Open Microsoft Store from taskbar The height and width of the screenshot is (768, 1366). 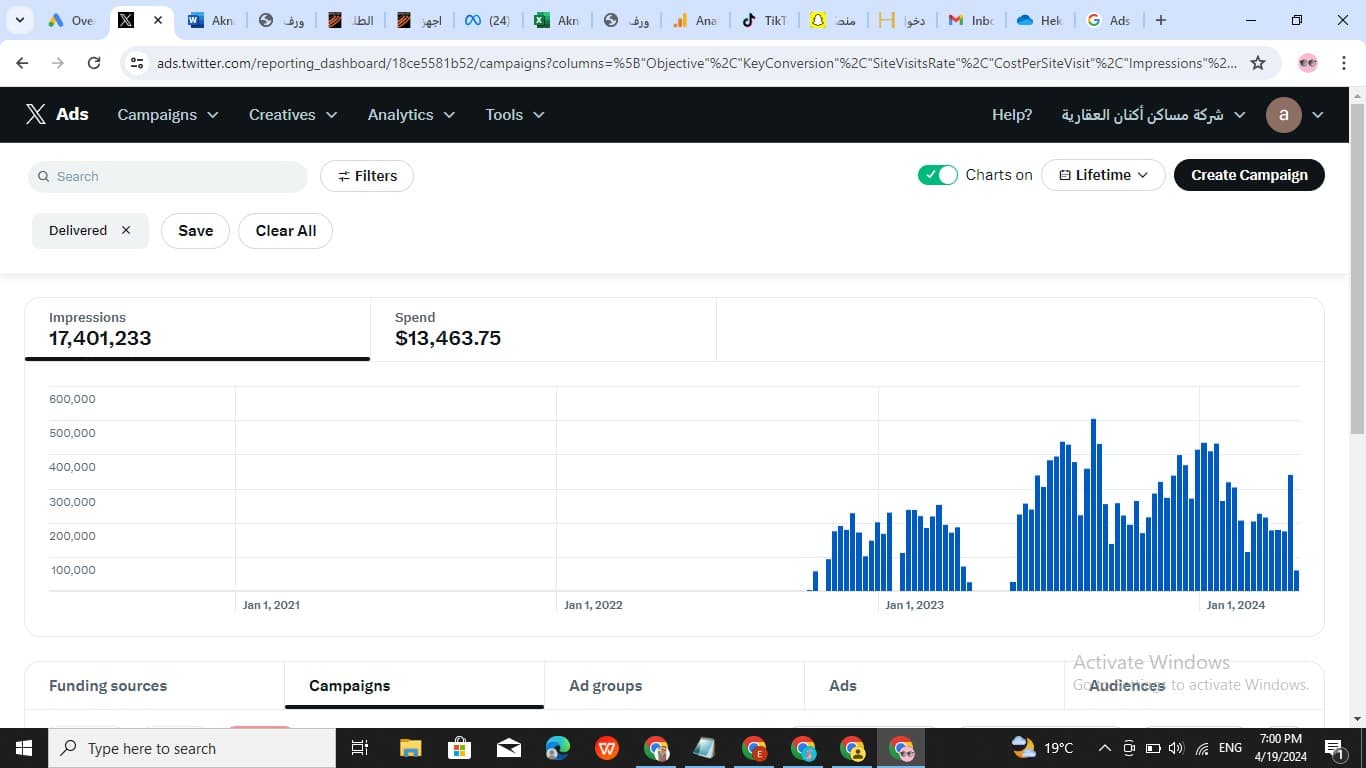point(459,748)
